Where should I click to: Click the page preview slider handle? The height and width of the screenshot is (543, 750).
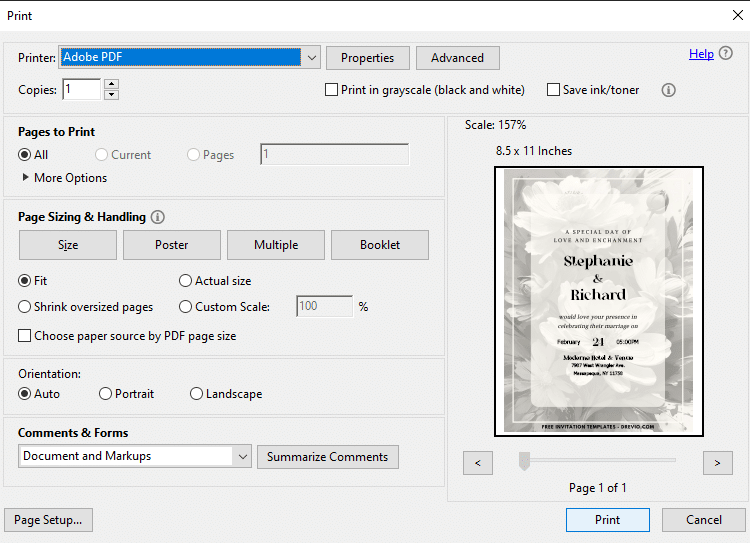pos(525,461)
